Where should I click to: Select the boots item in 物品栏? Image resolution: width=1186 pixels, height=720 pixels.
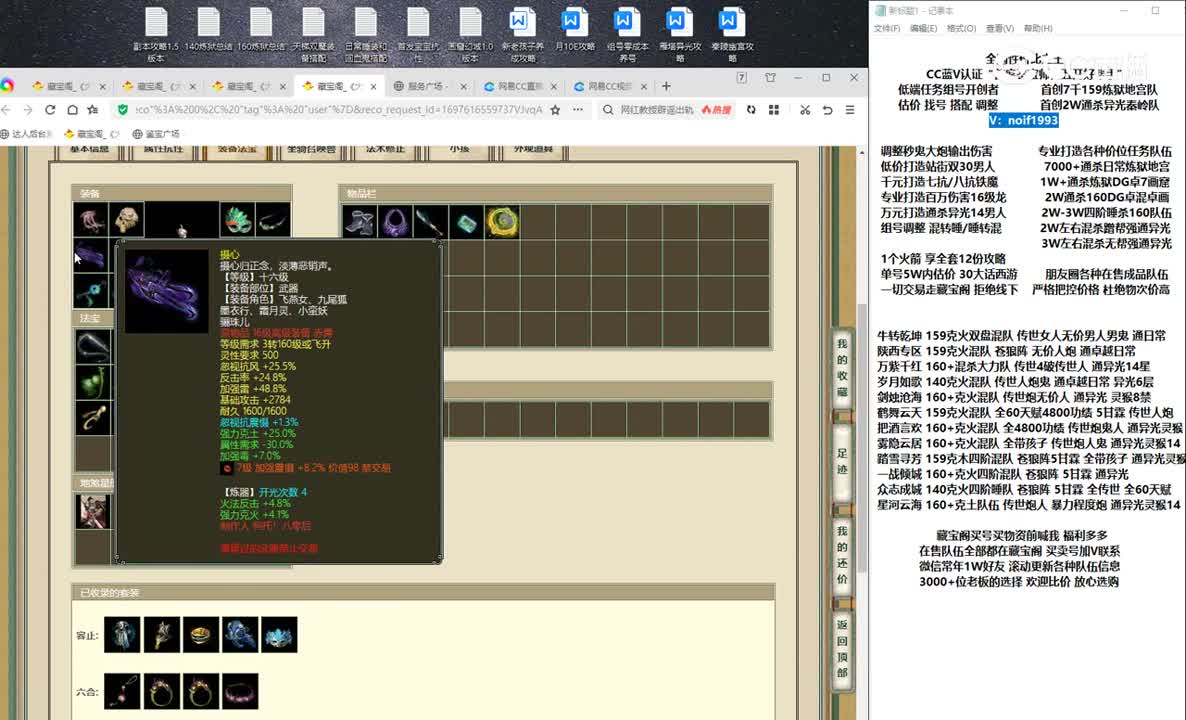[x=359, y=222]
